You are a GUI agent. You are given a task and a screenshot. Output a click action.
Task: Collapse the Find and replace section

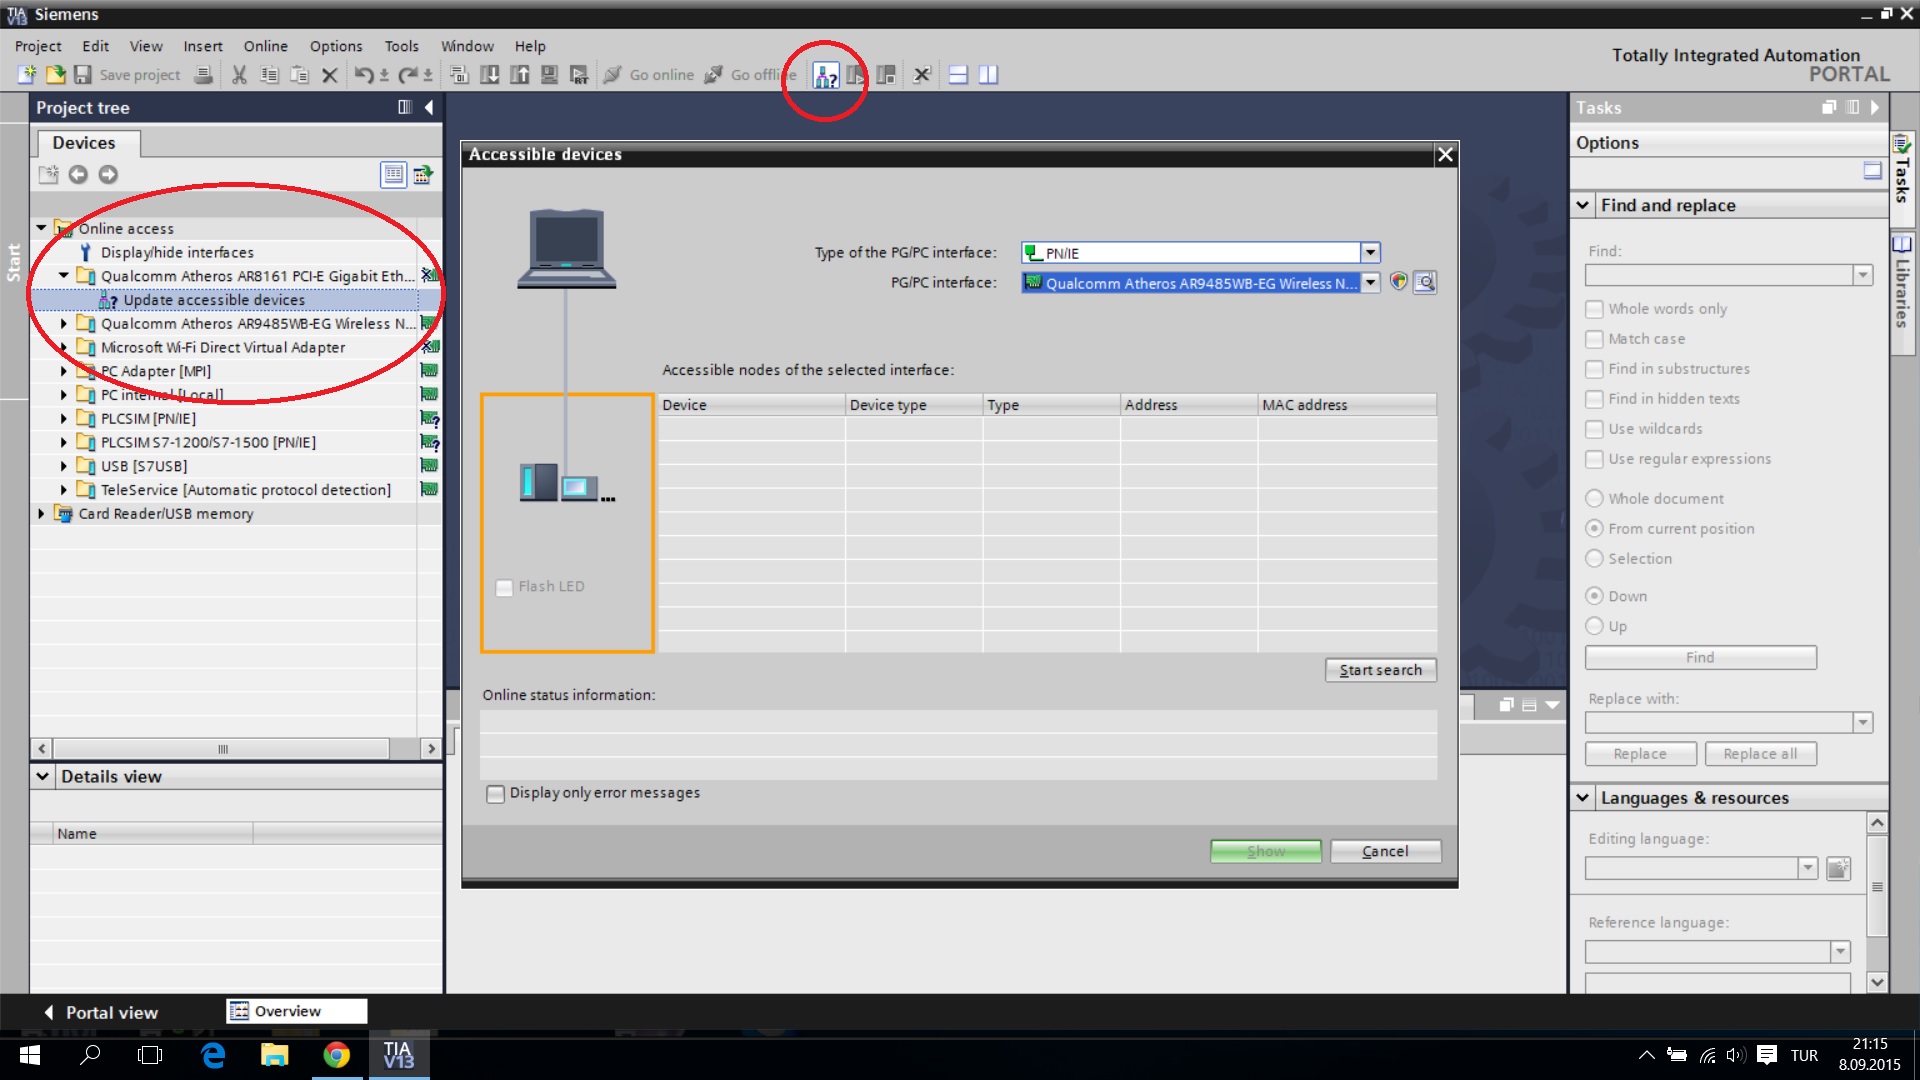pyautogui.click(x=1582, y=206)
